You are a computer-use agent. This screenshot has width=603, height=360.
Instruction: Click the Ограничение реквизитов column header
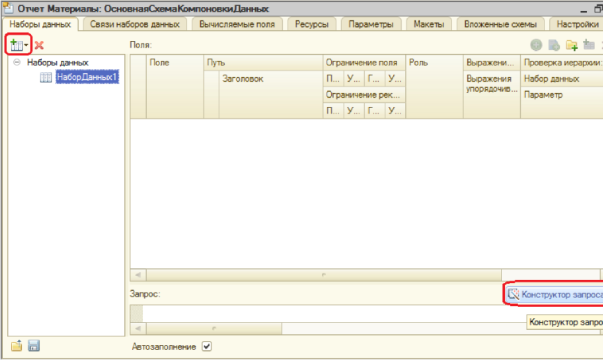click(364, 95)
